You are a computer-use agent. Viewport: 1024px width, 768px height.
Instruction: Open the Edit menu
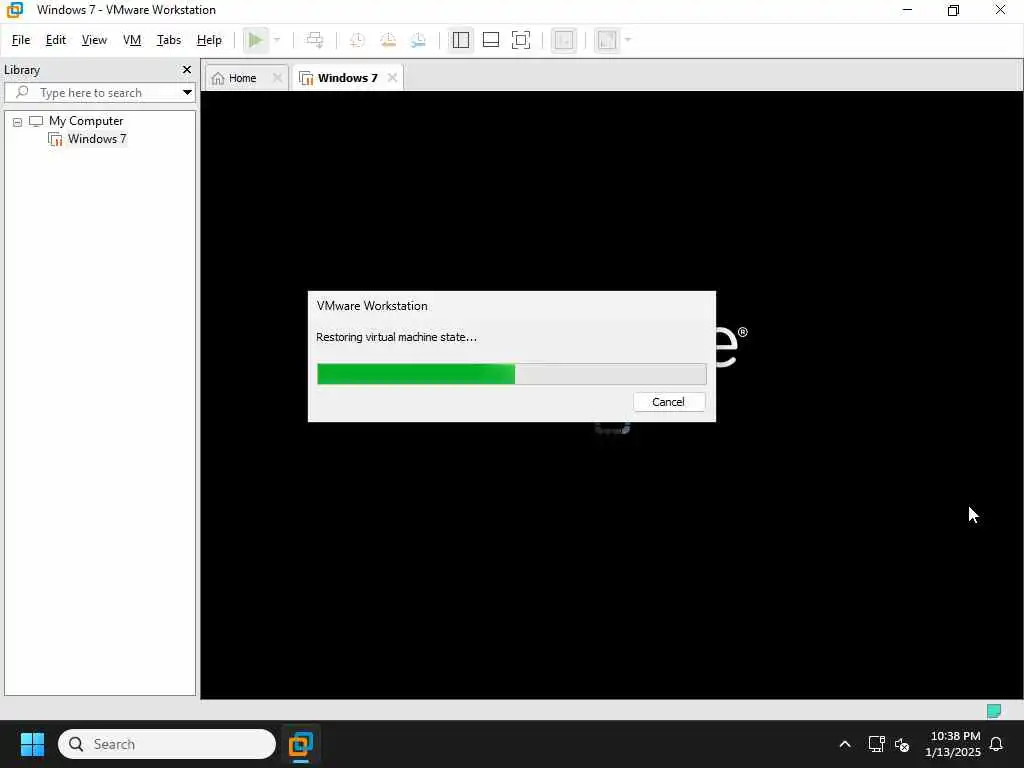[56, 40]
